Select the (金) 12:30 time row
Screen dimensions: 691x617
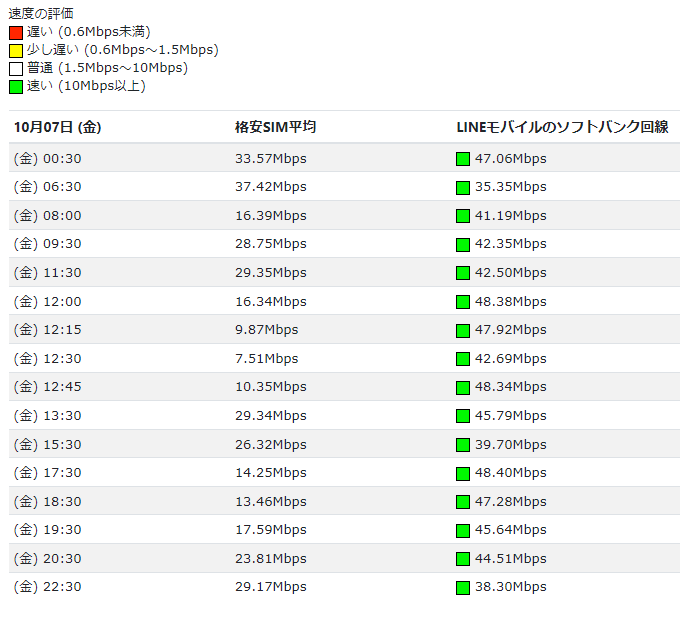coord(47,358)
